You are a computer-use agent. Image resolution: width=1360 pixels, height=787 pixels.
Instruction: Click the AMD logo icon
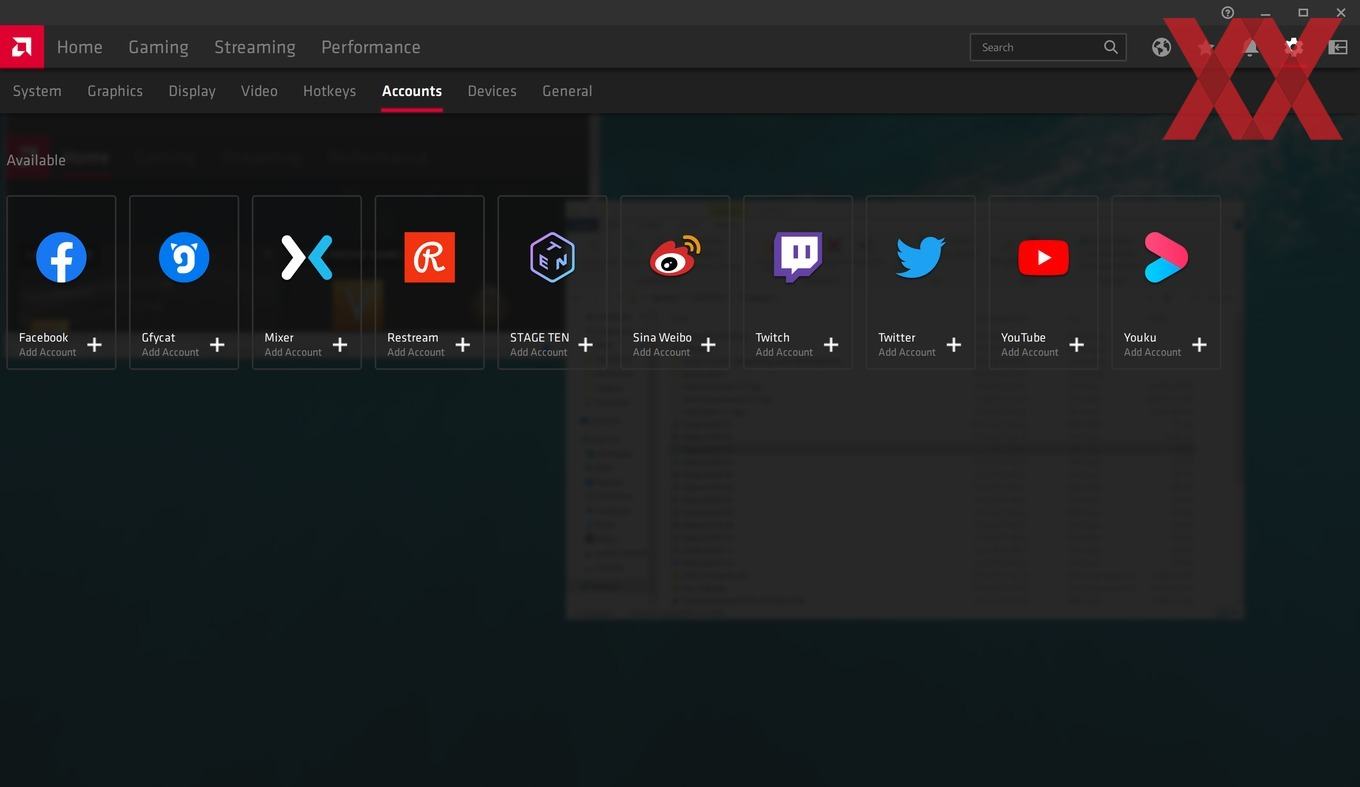21,46
